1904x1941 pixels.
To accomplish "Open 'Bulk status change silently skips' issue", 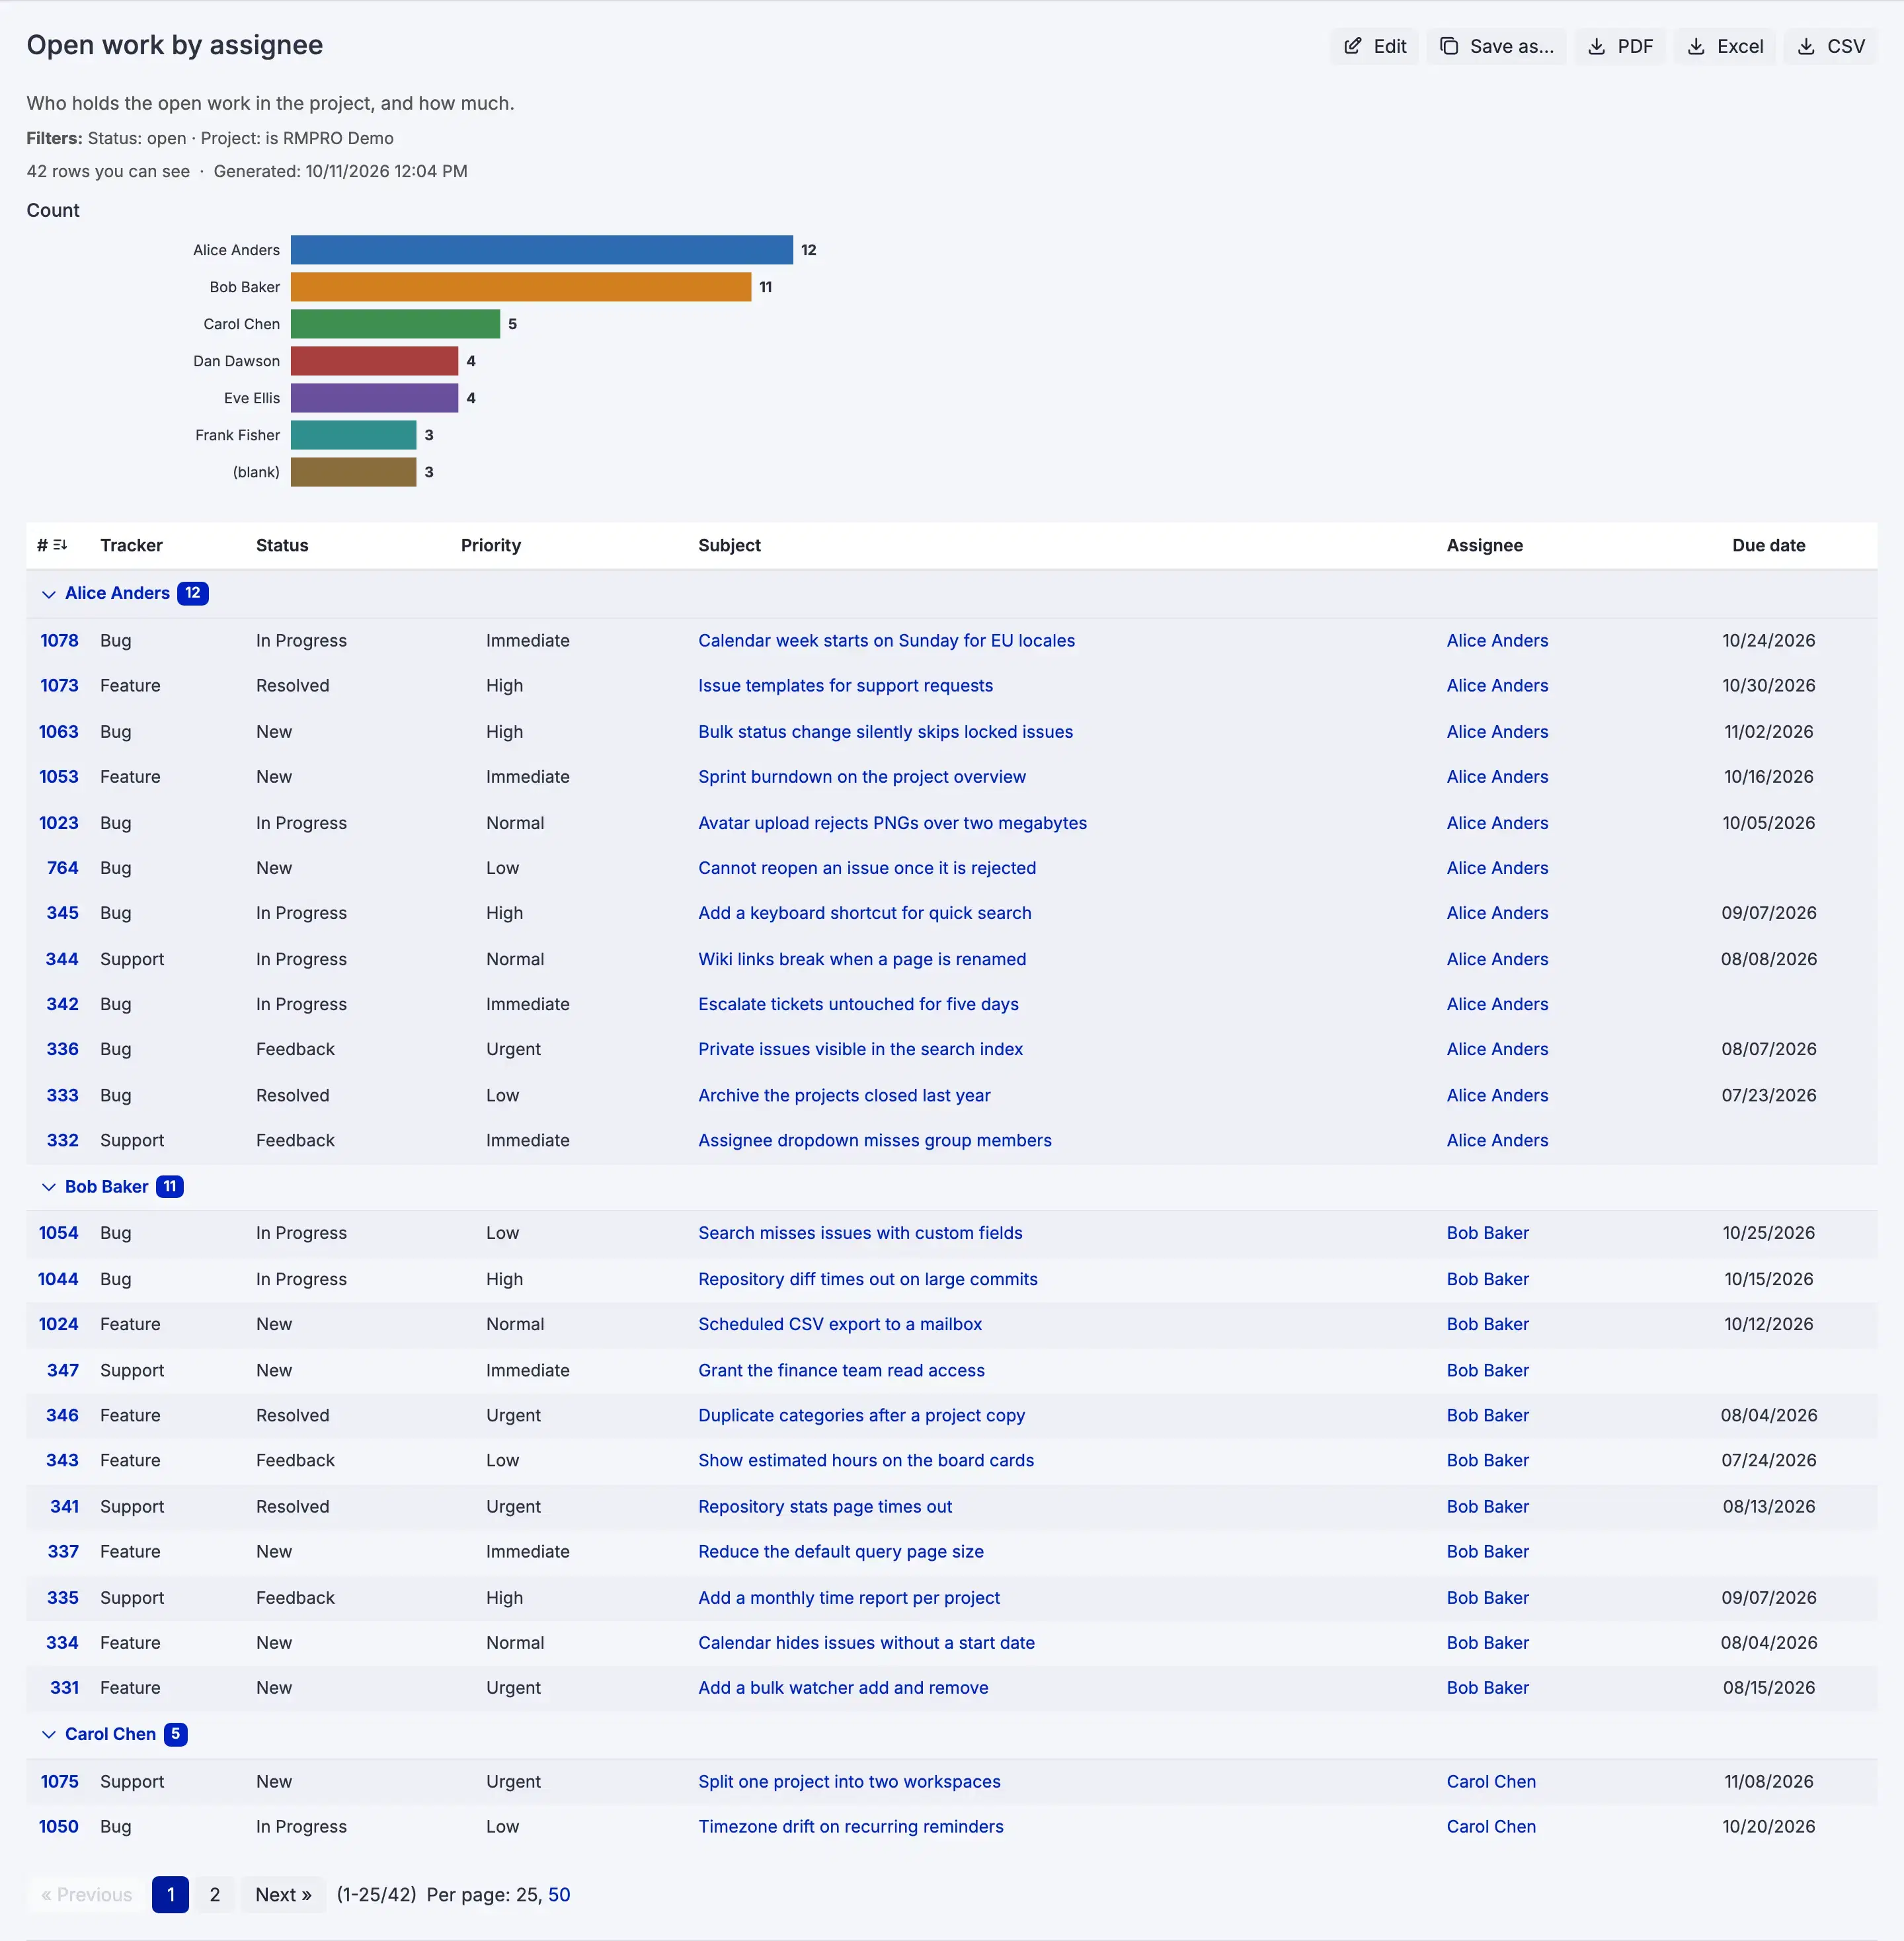I will [x=885, y=732].
